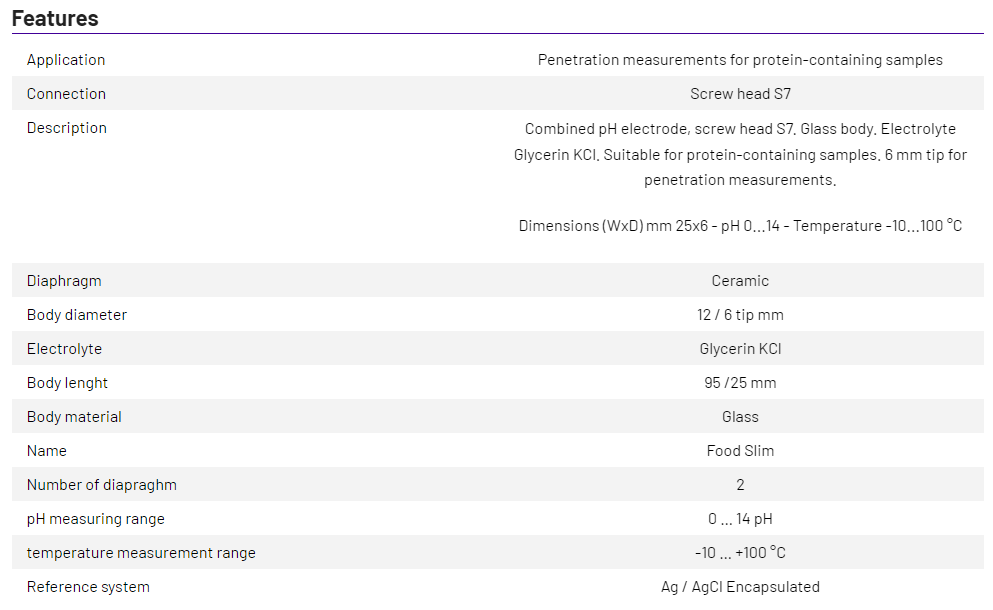Click the 'Glycerin KCl' electrolyte table value
993x610 pixels.
tap(740, 349)
